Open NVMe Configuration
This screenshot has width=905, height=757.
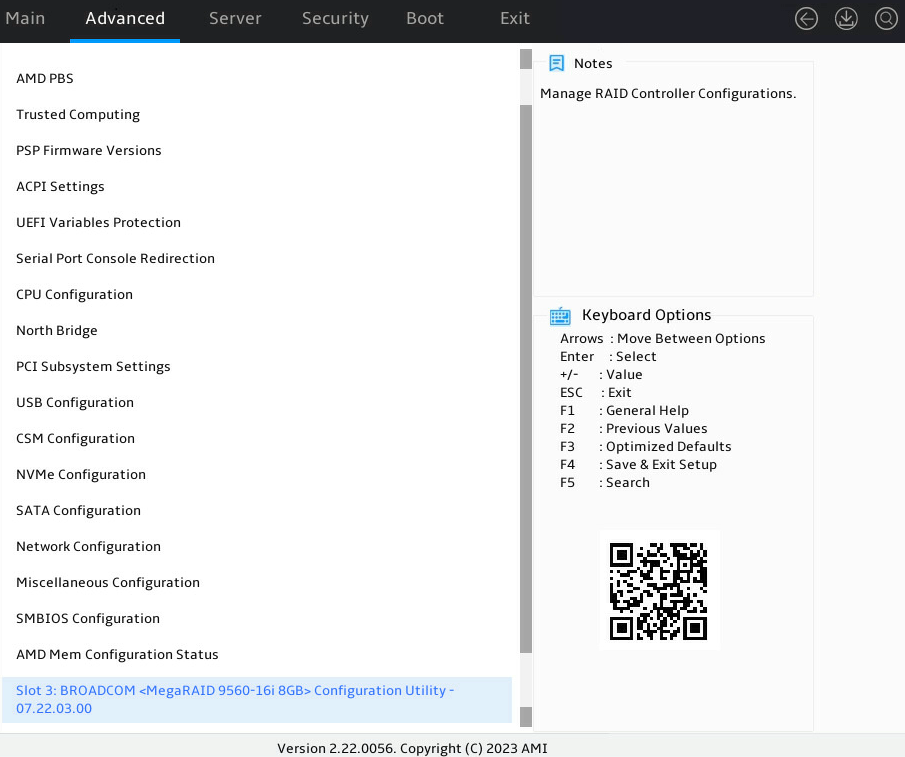[x=81, y=475]
